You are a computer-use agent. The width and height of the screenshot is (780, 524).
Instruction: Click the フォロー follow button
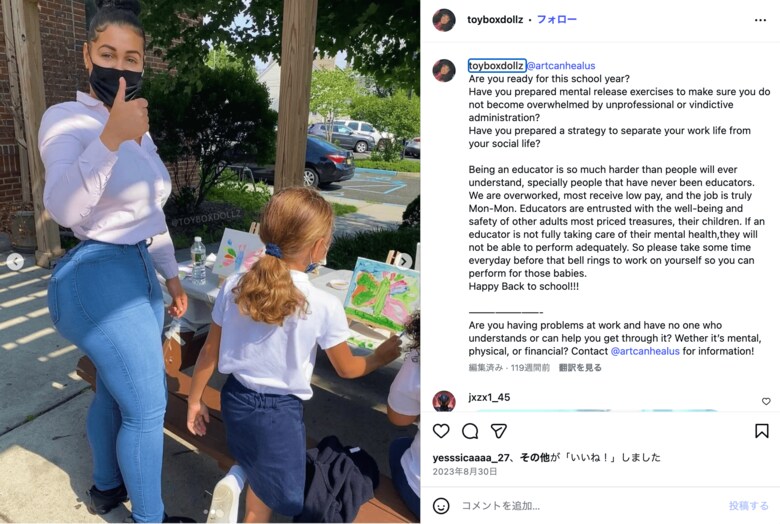click(x=557, y=19)
